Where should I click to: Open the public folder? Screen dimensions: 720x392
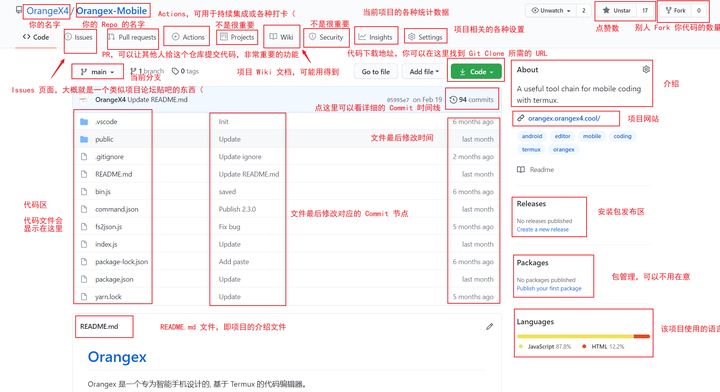pyautogui.click(x=104, y=139)
